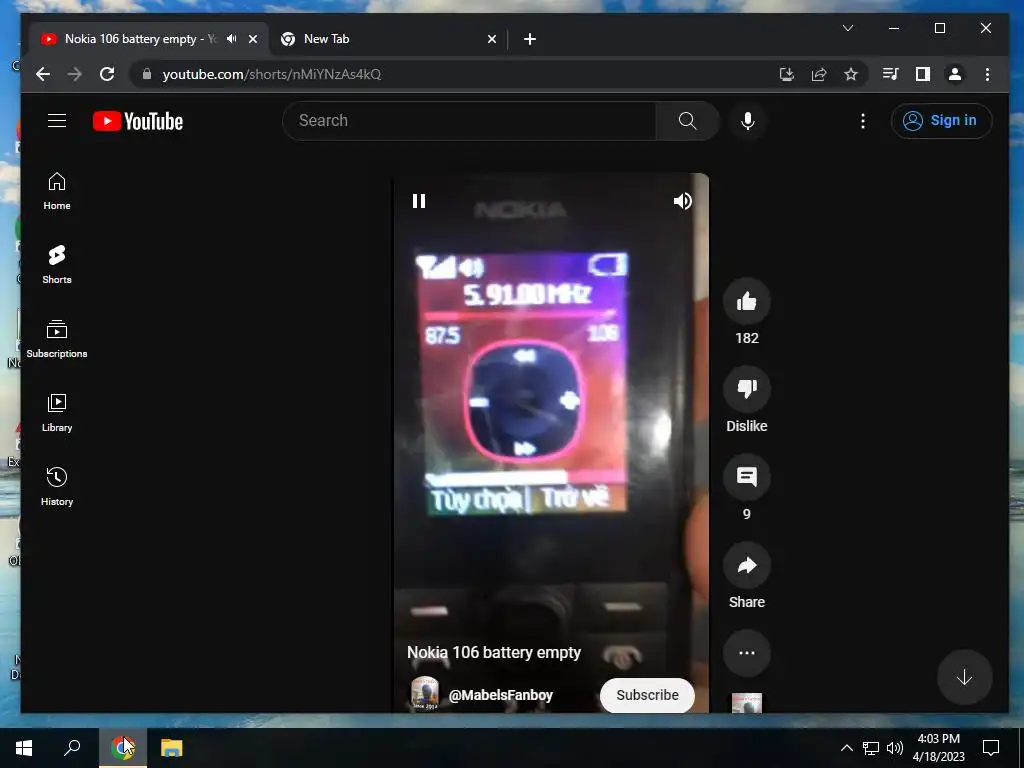Share this Short
This screenshot has height=768, width=1024.
746,566
